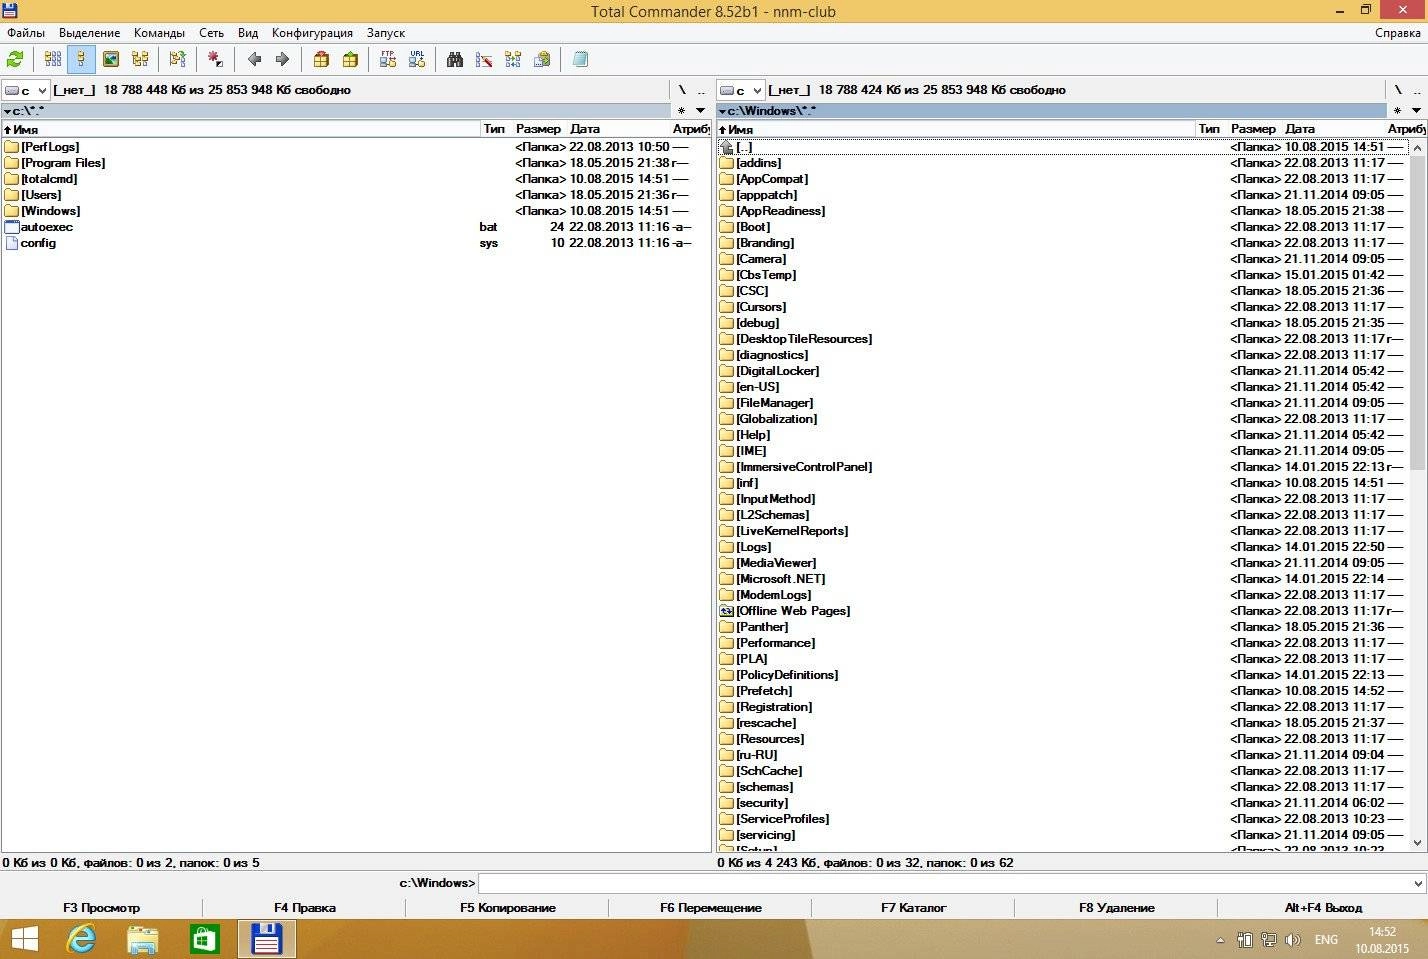1428x959 pixels.
Task: Open right panel favorites asterisk menu
Action: tap(1398, 111)
